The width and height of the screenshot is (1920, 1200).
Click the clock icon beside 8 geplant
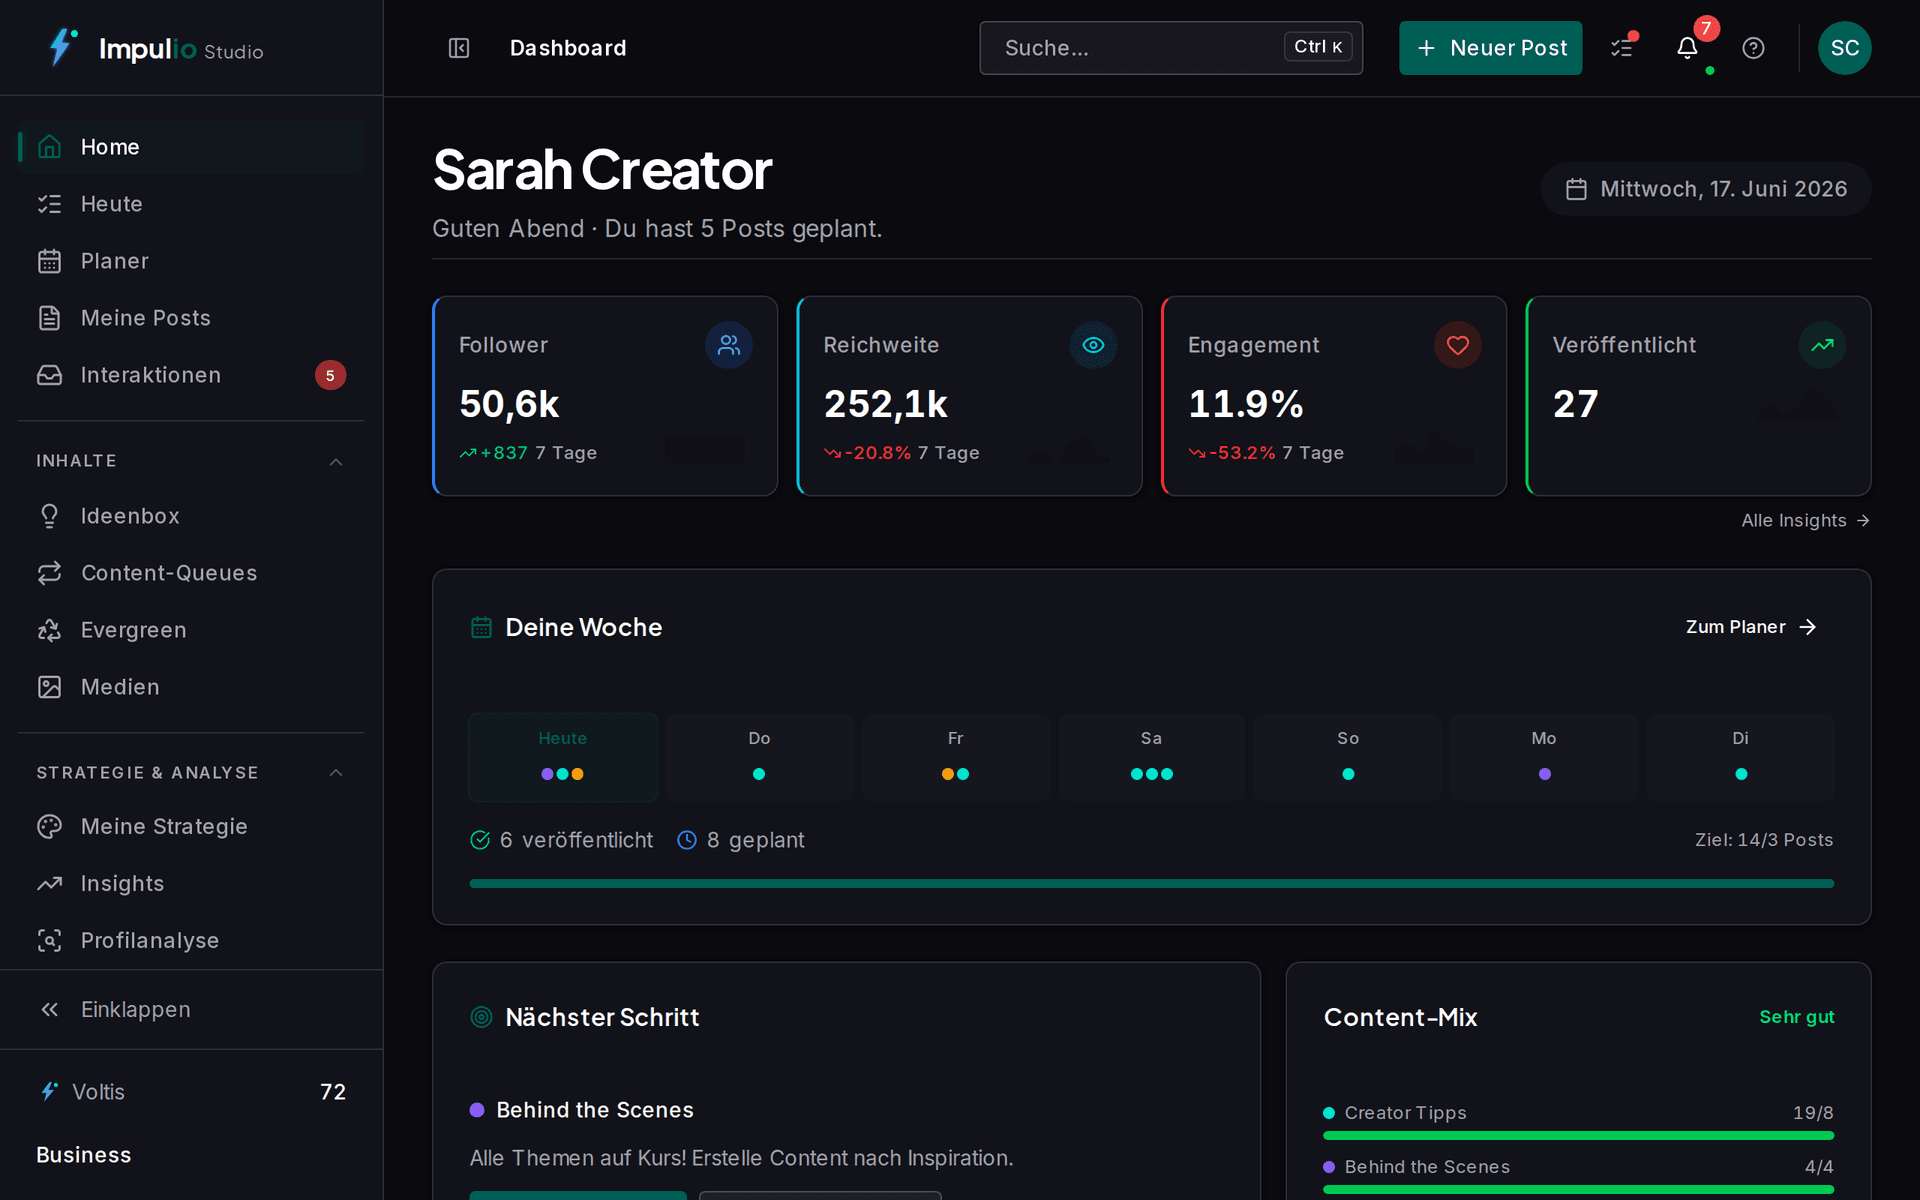tap(687, 840)
